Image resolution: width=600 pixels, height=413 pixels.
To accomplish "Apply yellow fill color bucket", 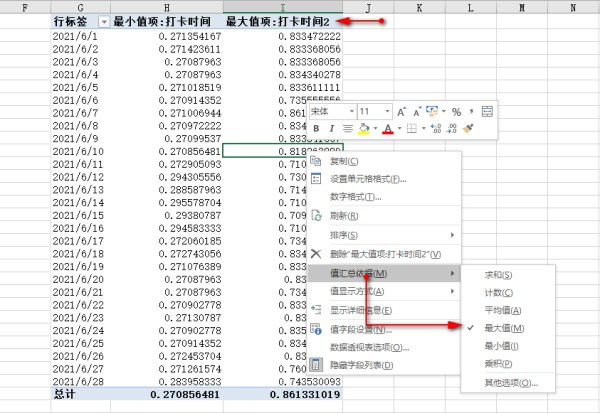I will click(x=364, y=129).
